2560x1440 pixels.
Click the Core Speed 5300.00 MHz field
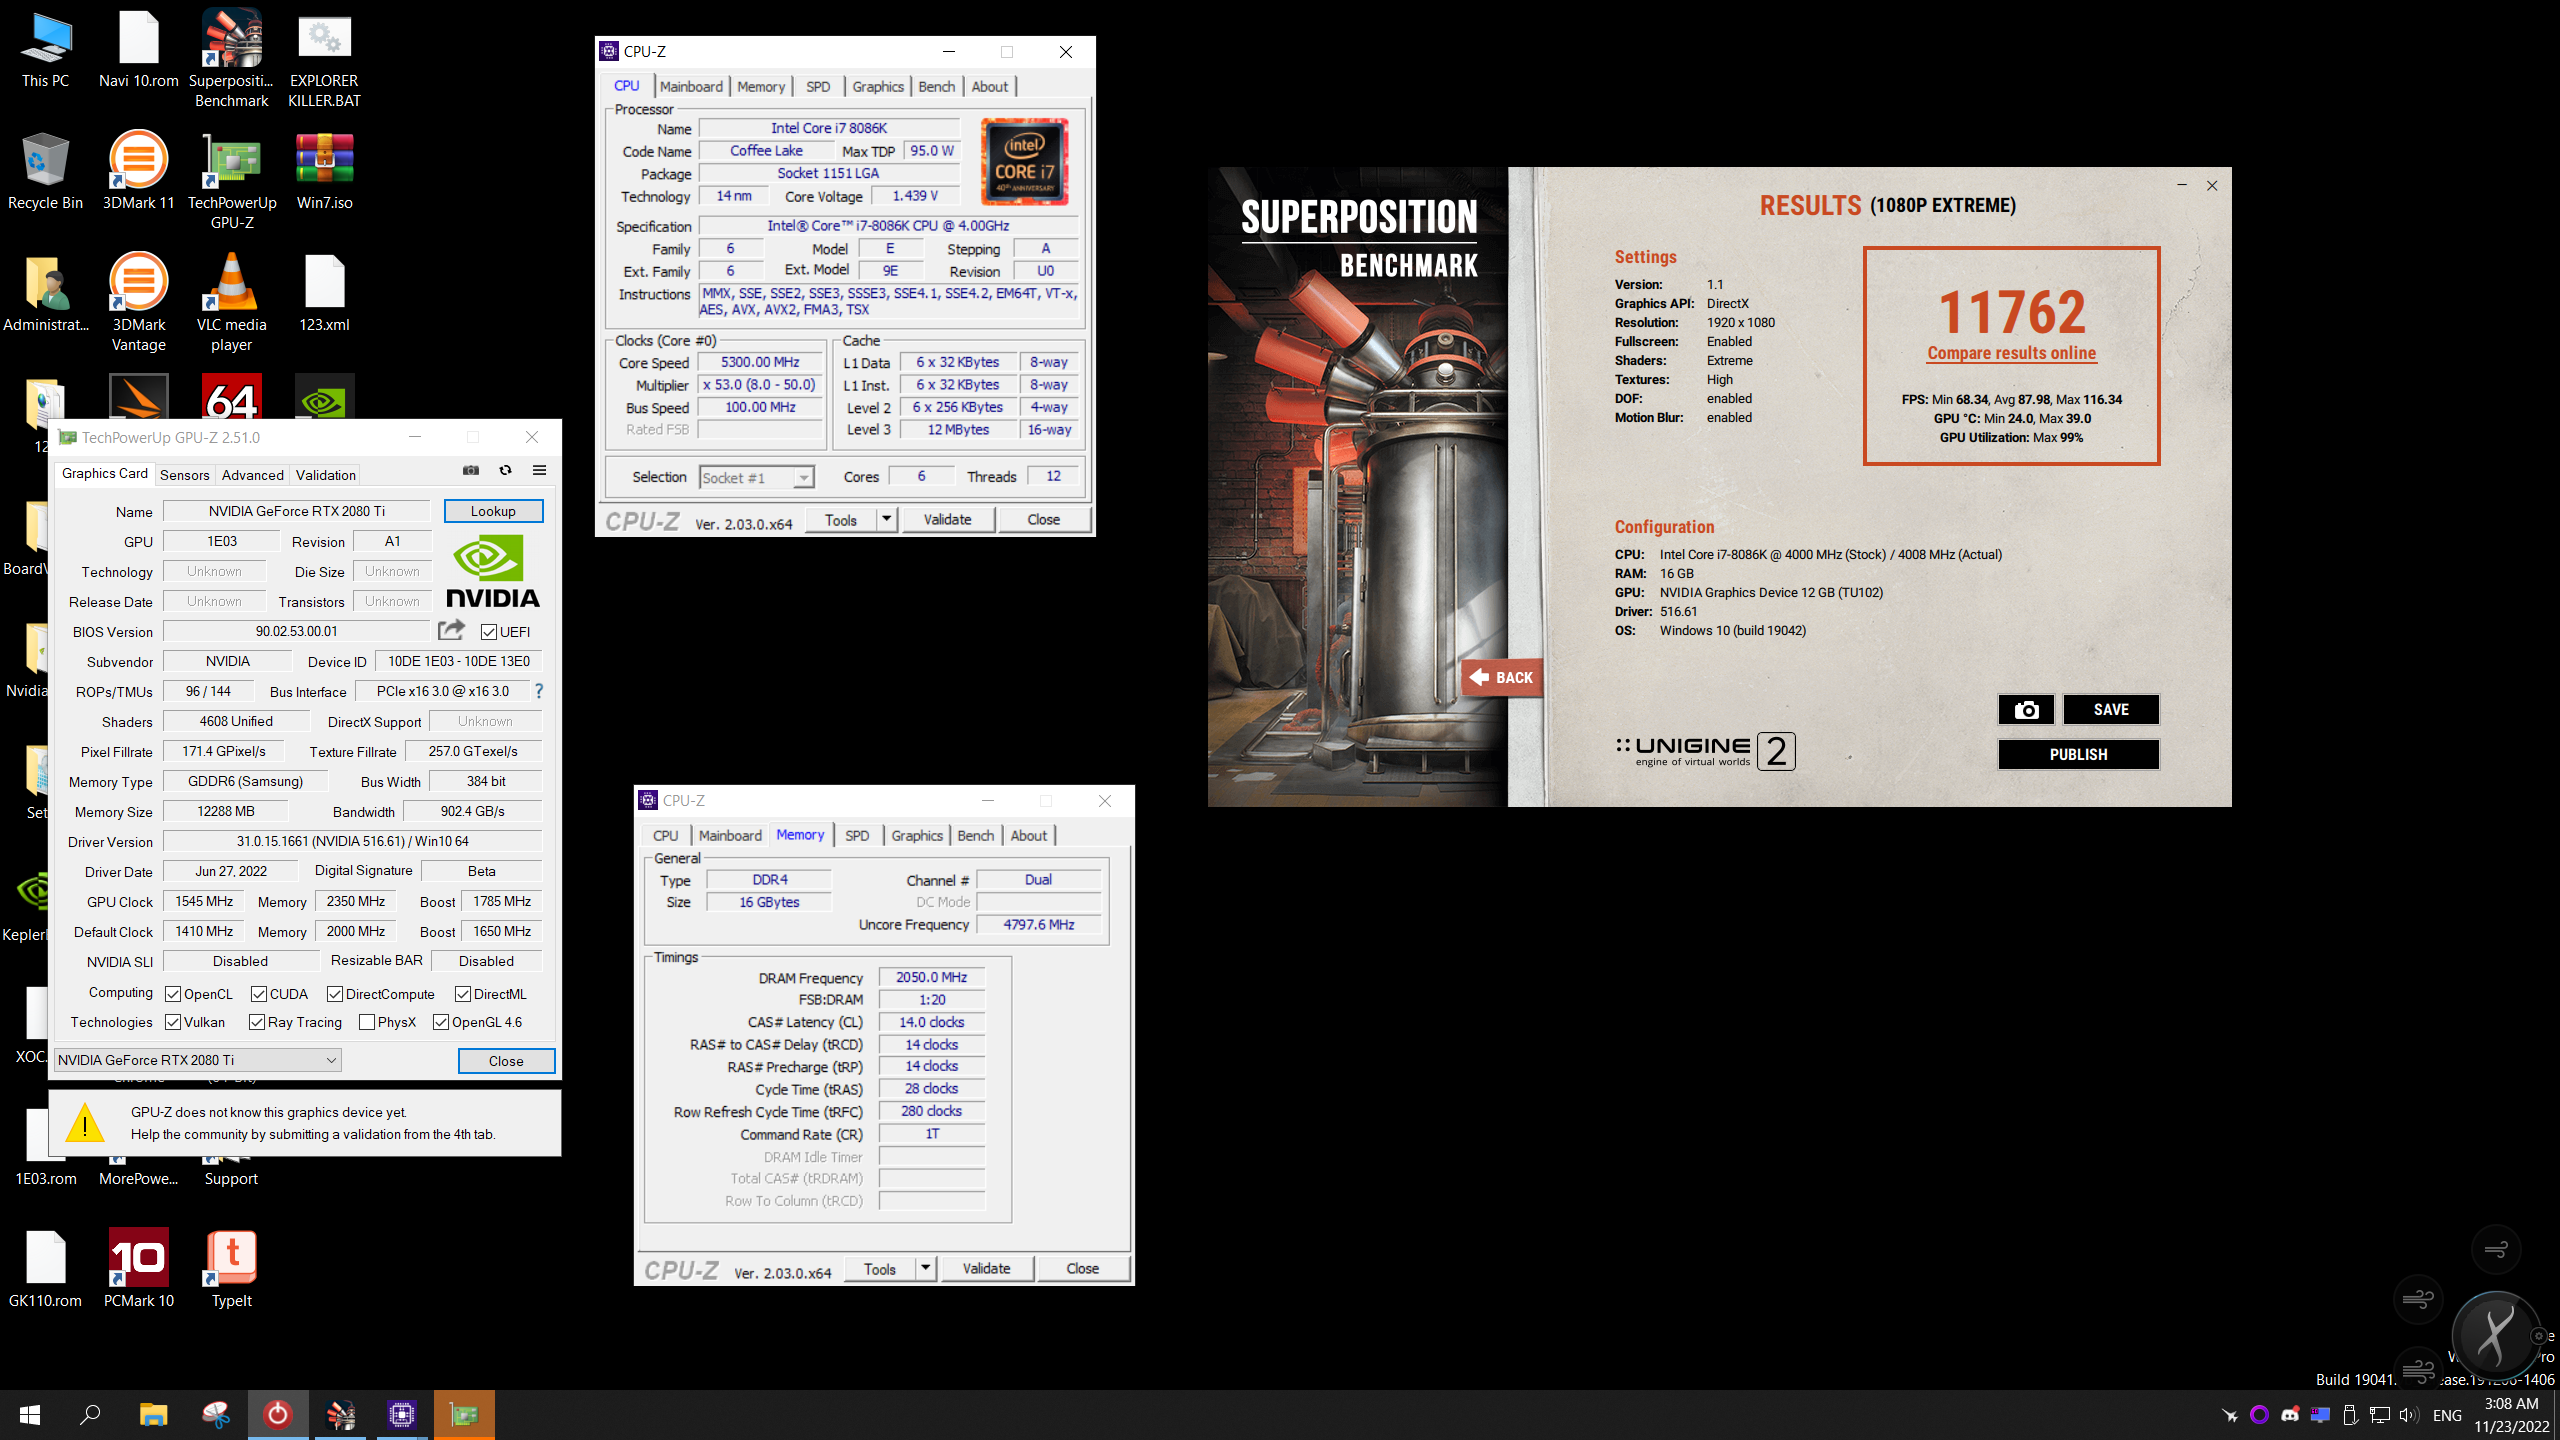click(760, 362)
